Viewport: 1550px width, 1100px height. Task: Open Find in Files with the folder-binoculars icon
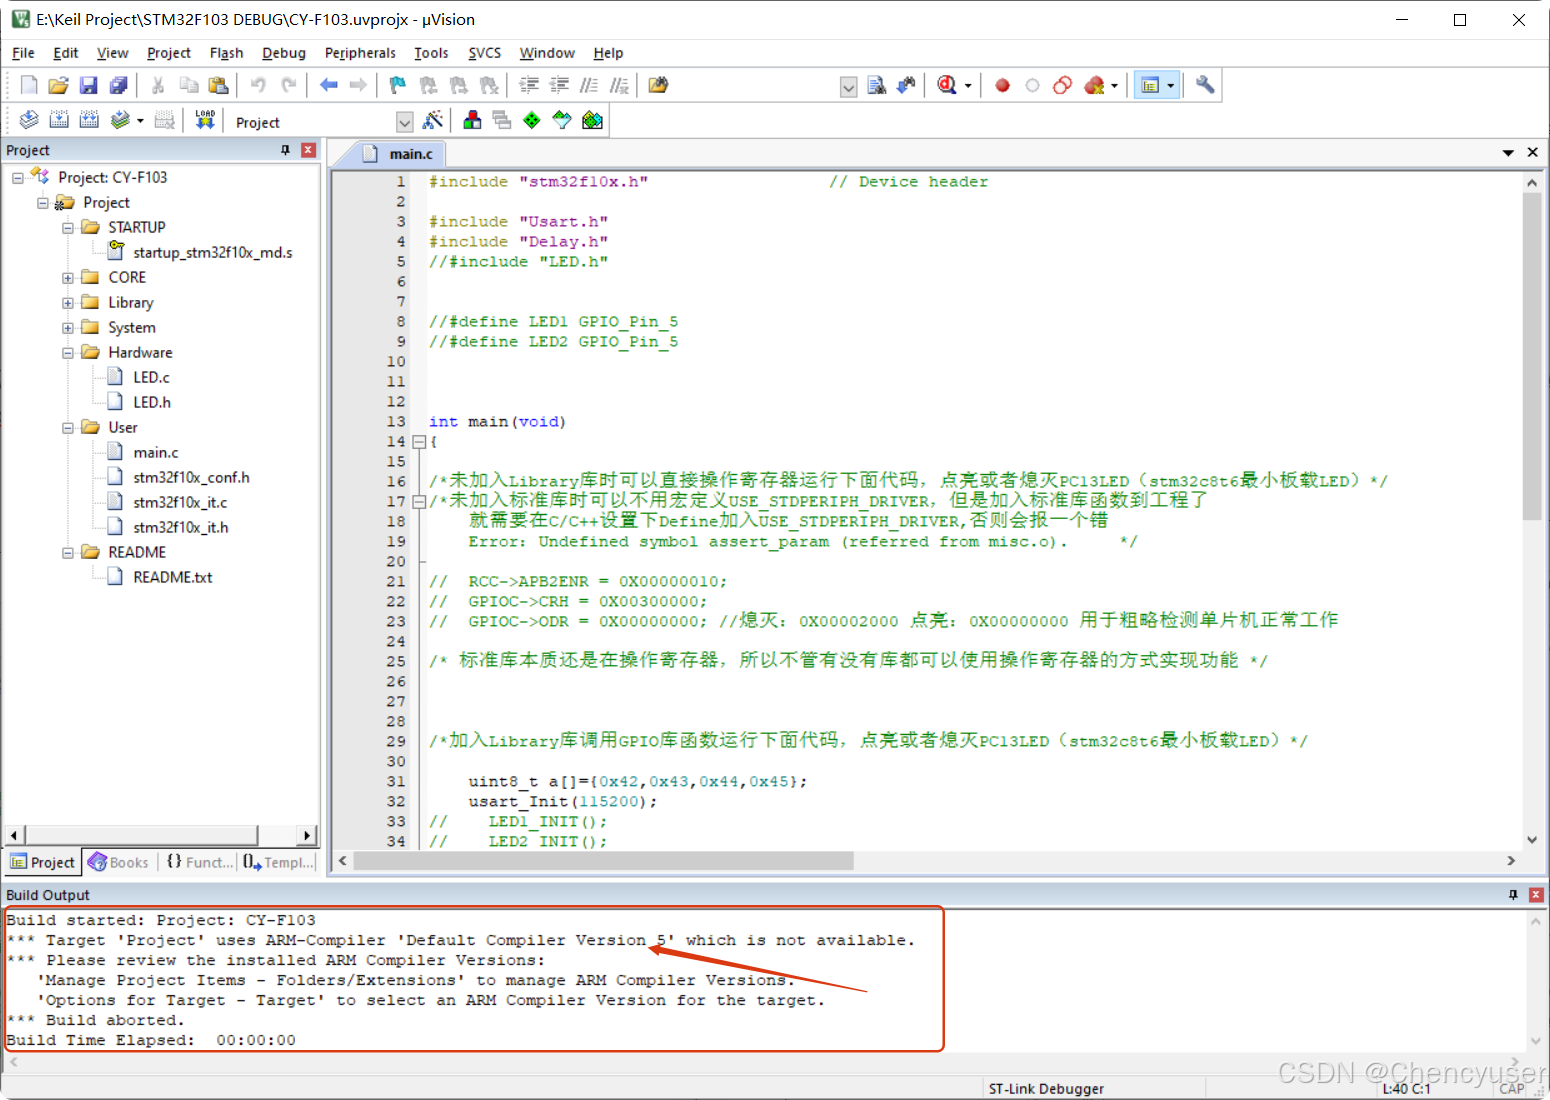click(x=658, y=86)
